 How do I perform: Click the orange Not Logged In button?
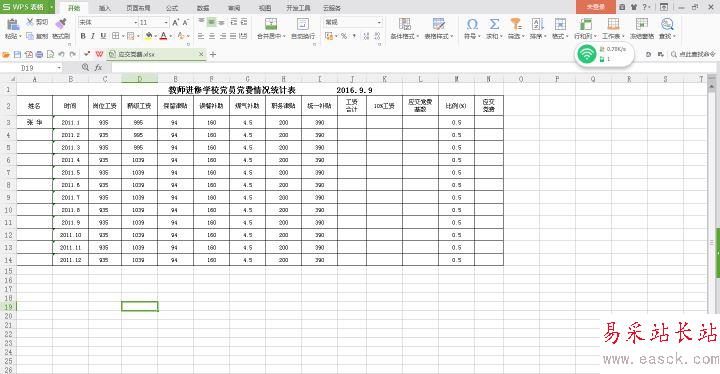tap(596, 7)
